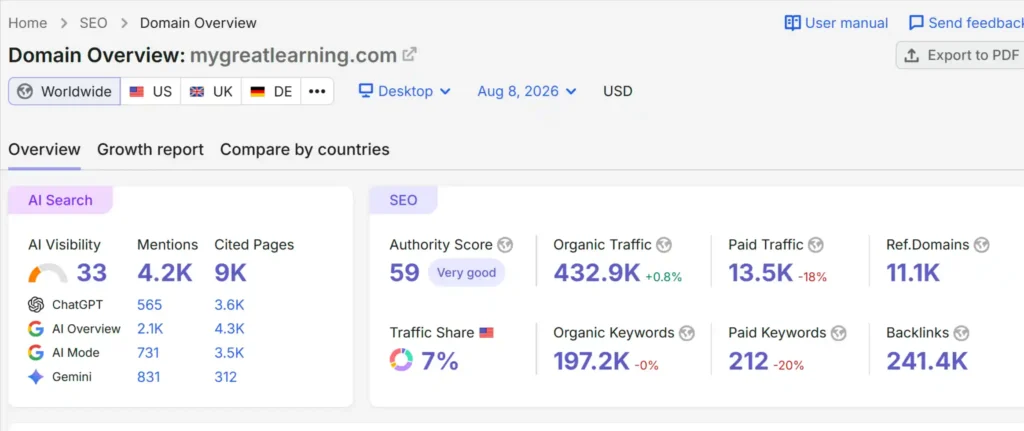Screen dimensions: 1024x431
Task: Click Ref.Domains value 11.1K
Action: click(x=913, y=273)
